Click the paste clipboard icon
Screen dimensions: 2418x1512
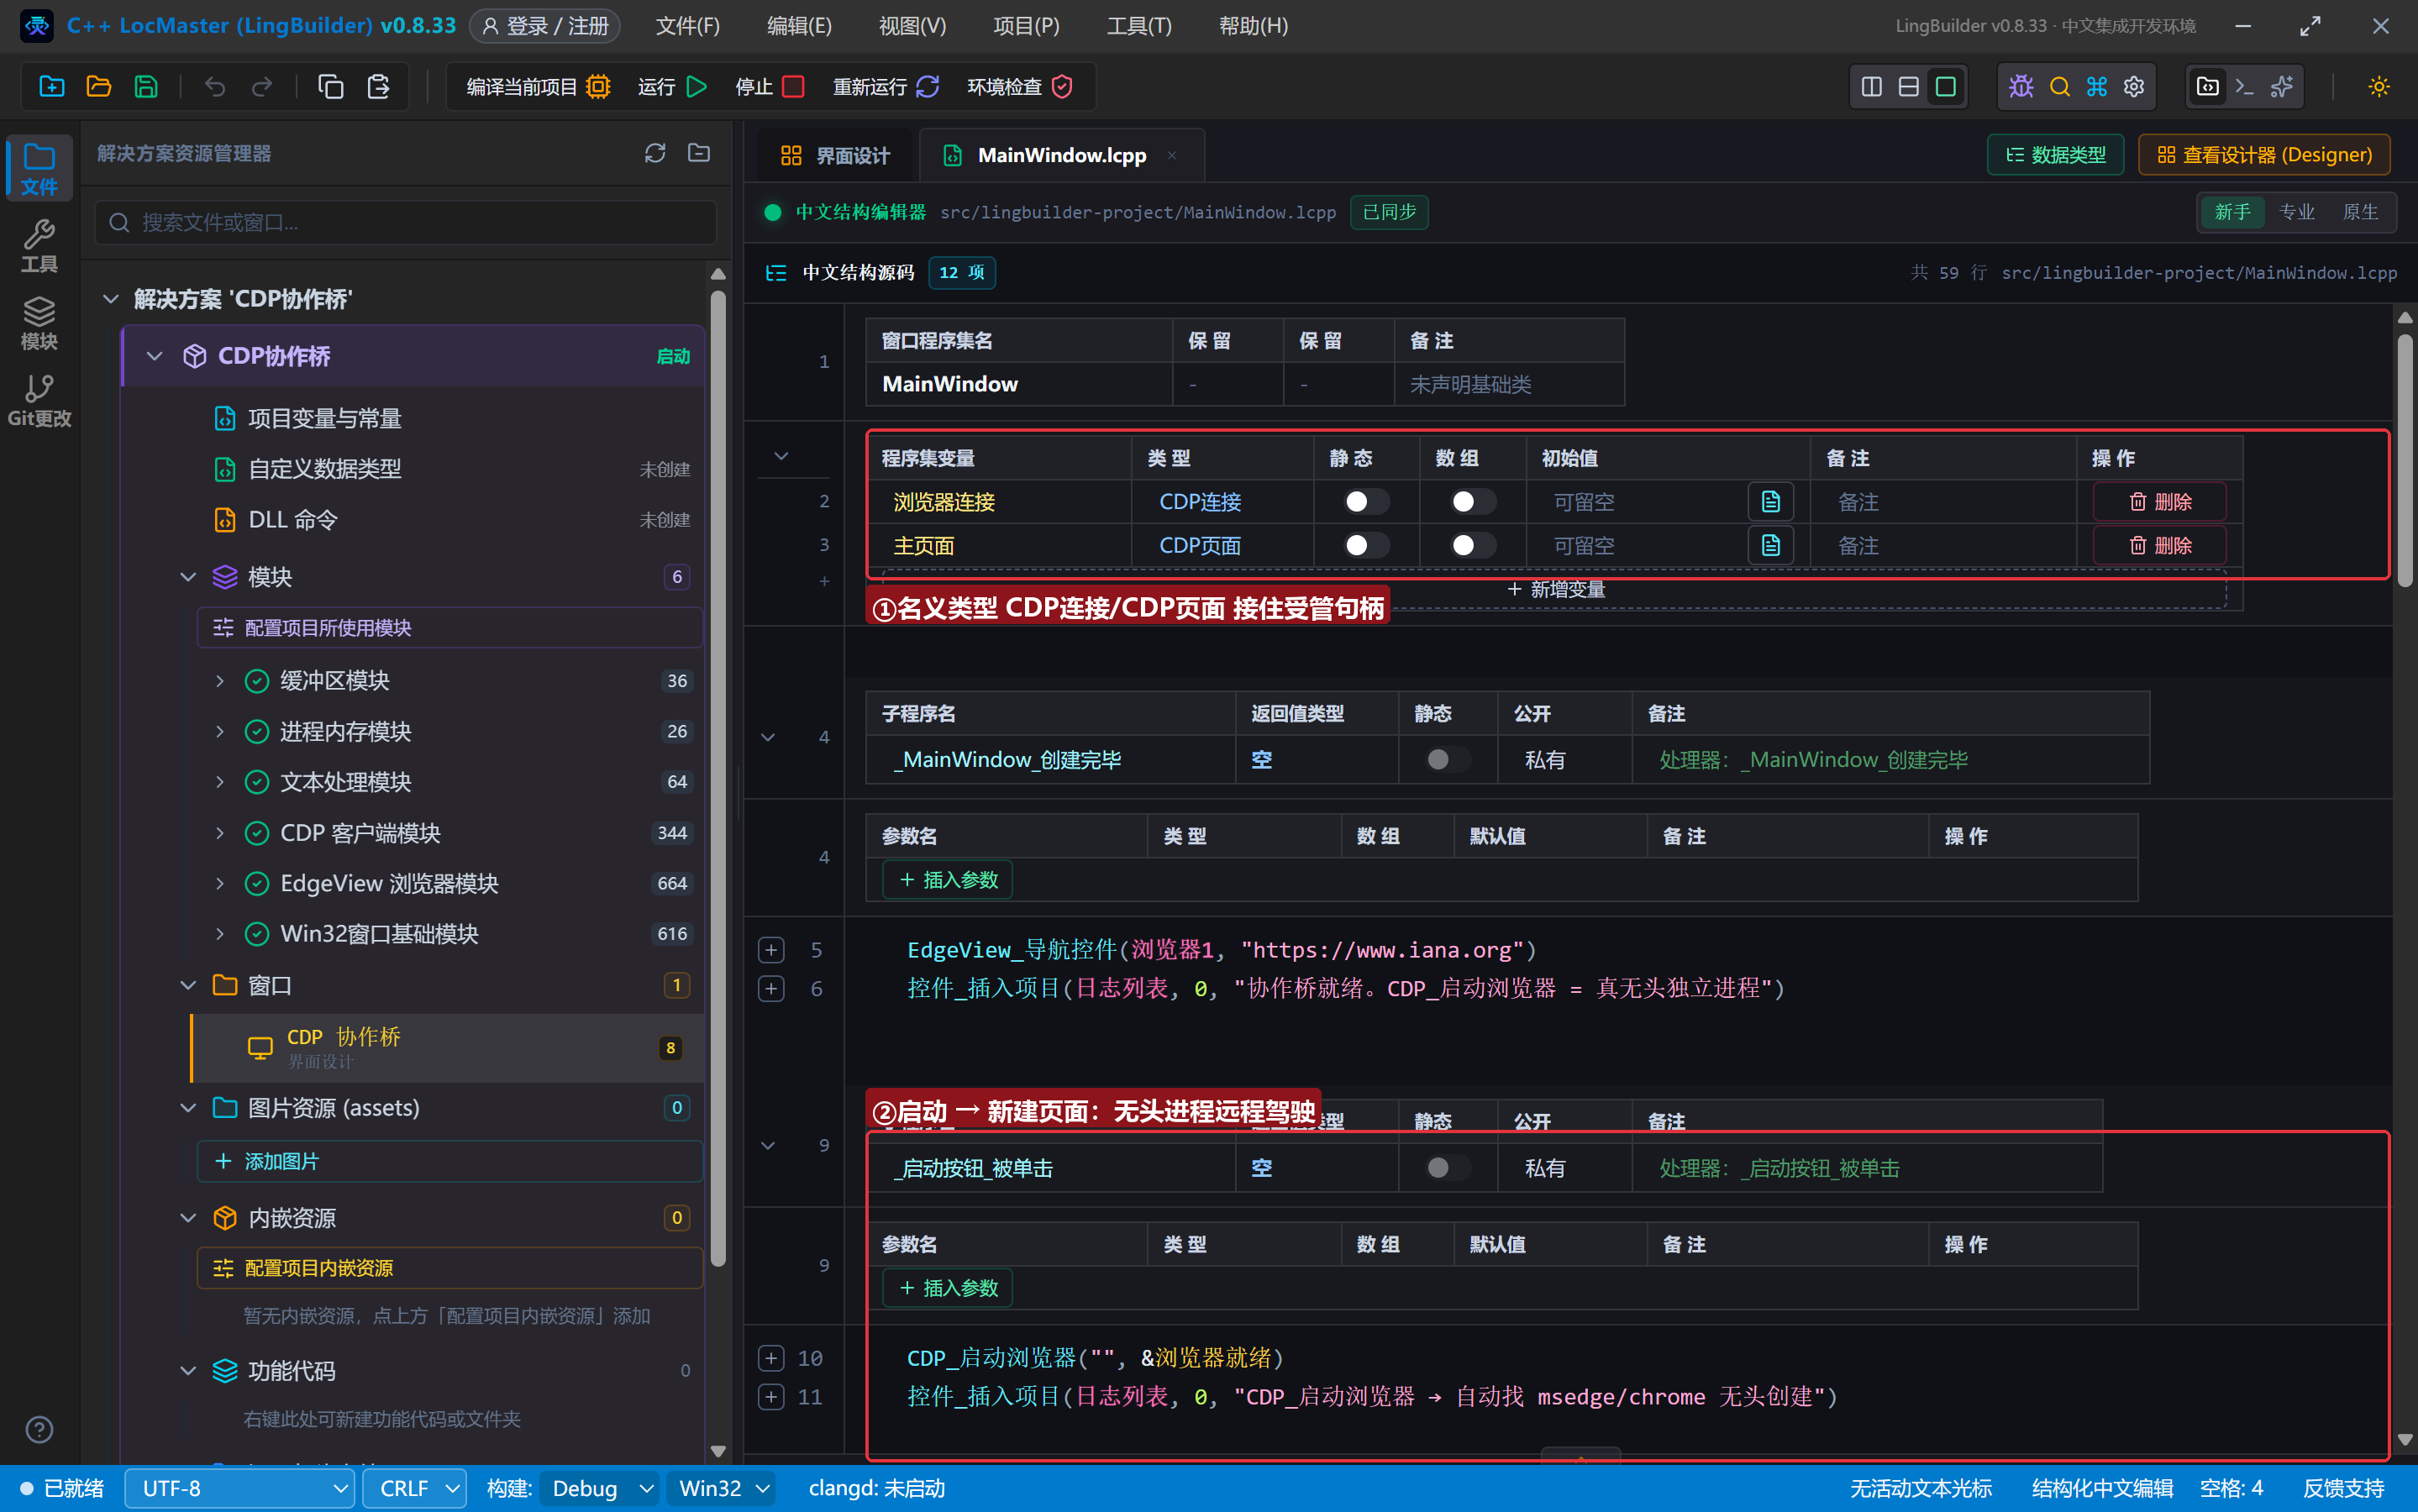(x=378, y=87)
